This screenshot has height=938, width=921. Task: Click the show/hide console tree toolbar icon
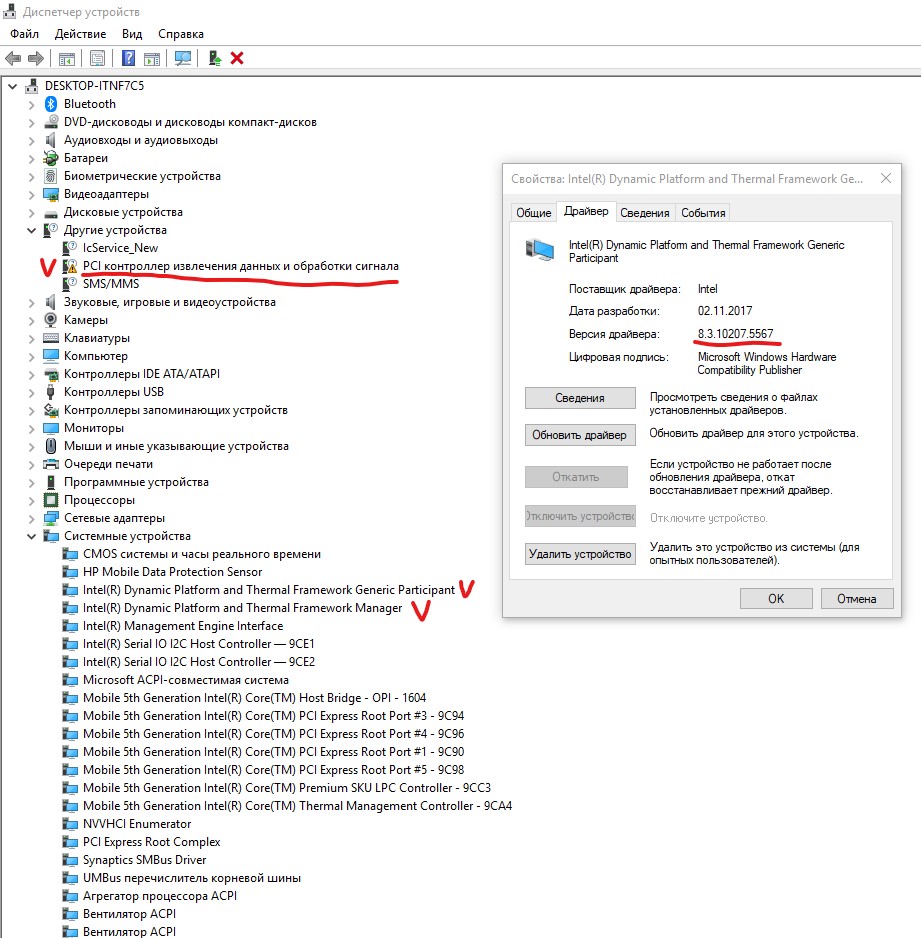pyautogui.click(x=67, y=59)
